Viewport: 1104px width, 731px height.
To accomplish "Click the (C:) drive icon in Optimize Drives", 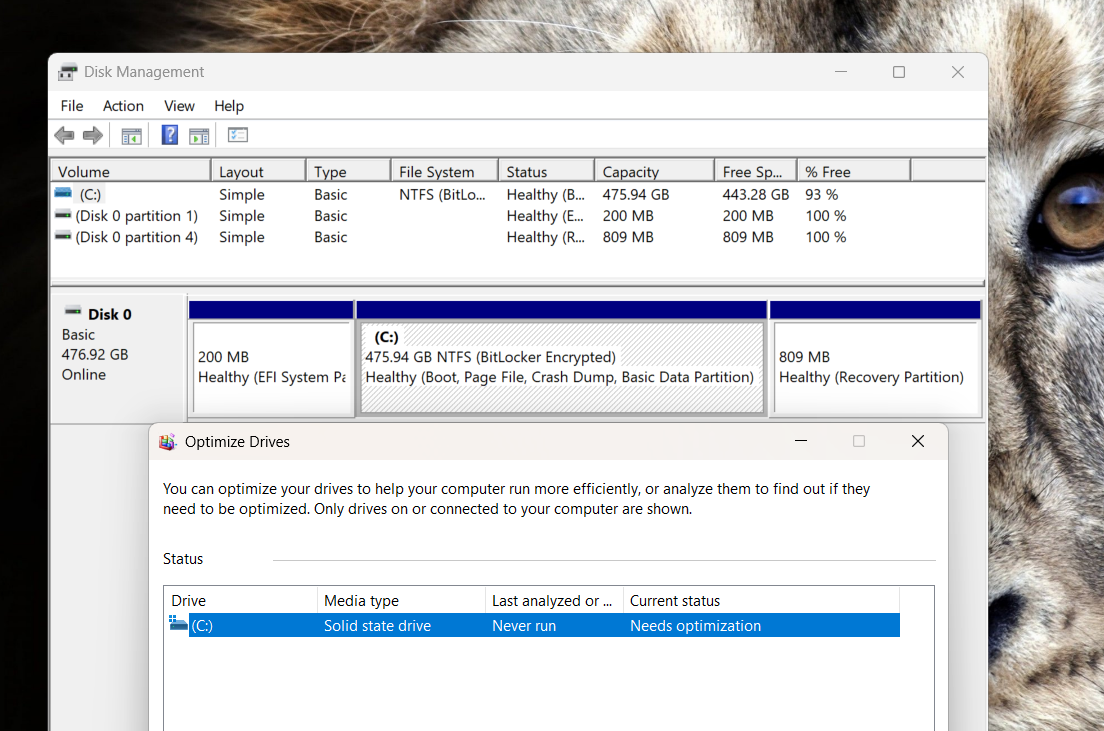I will pos(179,623).
